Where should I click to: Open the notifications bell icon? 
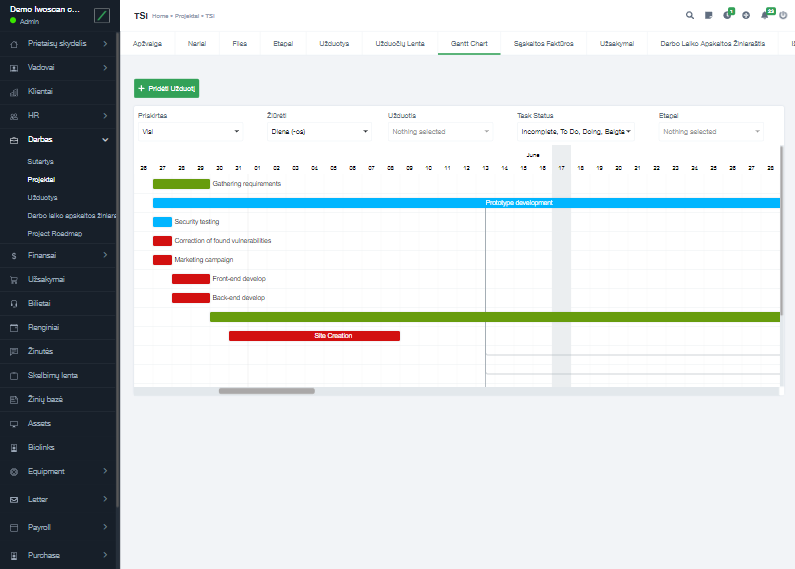click(765, 16)
